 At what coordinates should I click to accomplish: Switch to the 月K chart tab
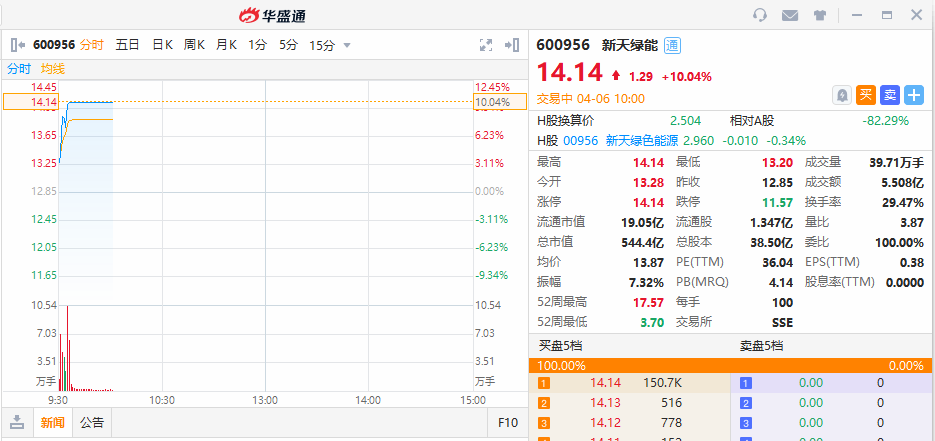tap(227, 45)
